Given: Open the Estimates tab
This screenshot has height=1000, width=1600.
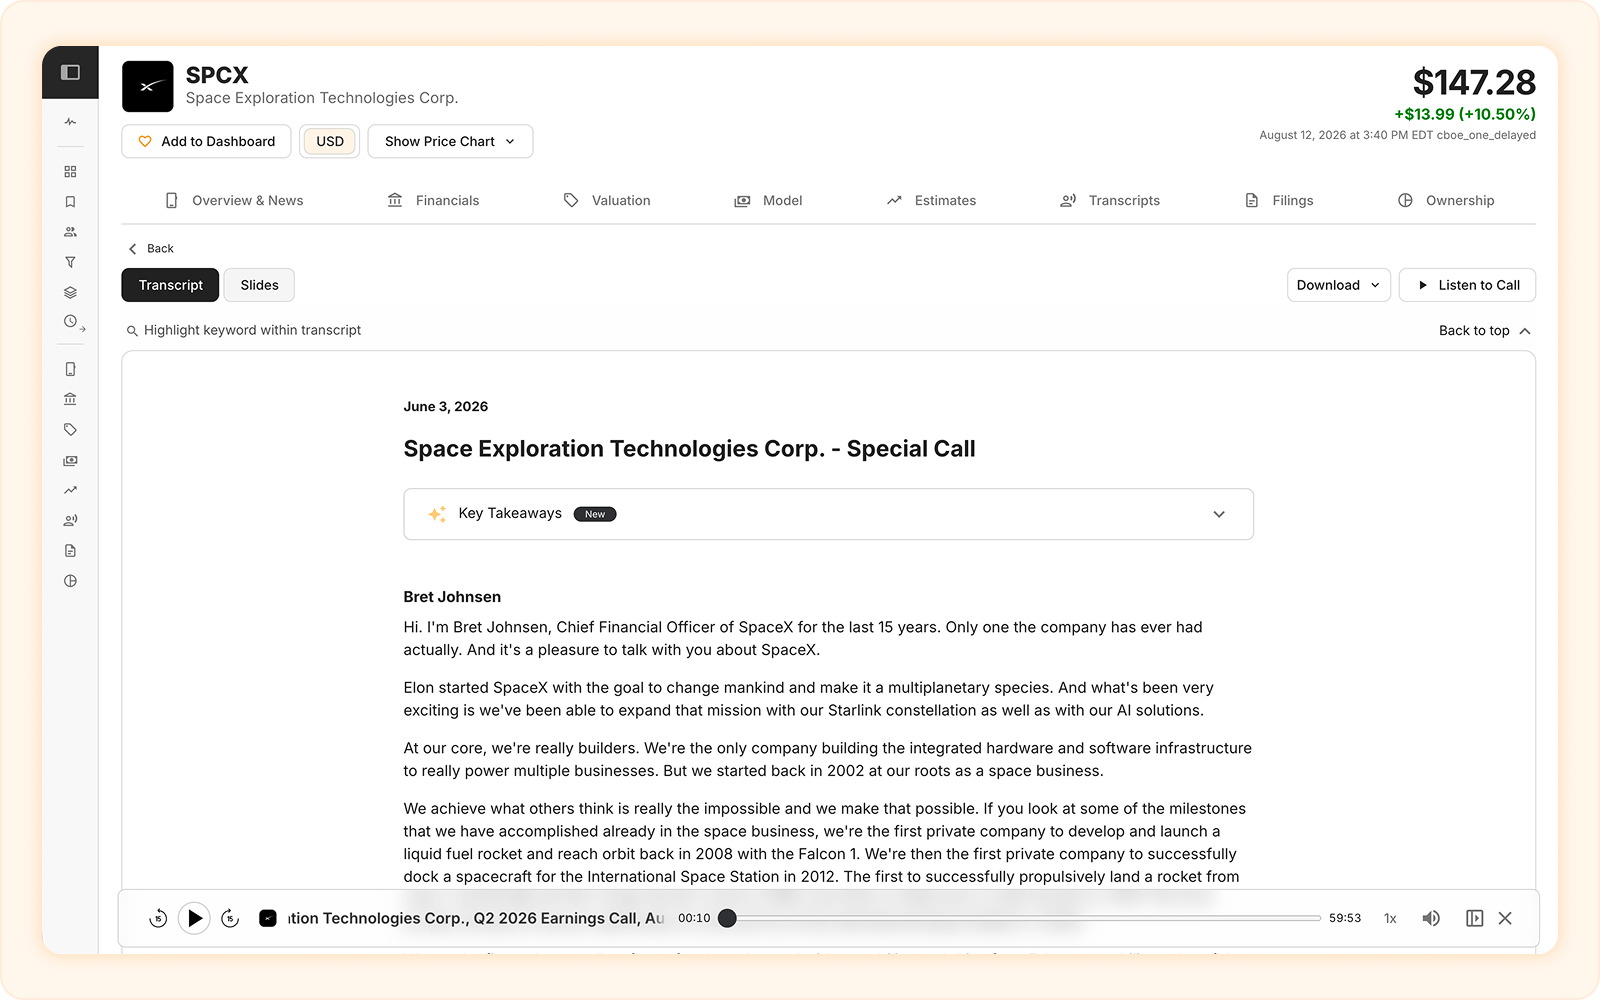Looking at the screenshot, I should pos(931,200).
